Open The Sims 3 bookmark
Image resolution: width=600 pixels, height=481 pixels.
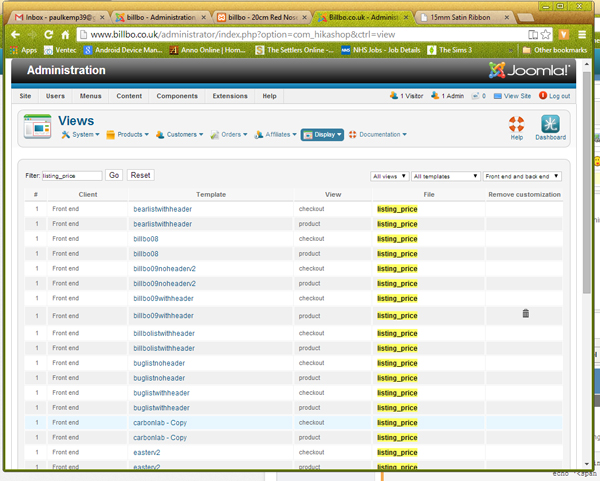coord(450,50)
